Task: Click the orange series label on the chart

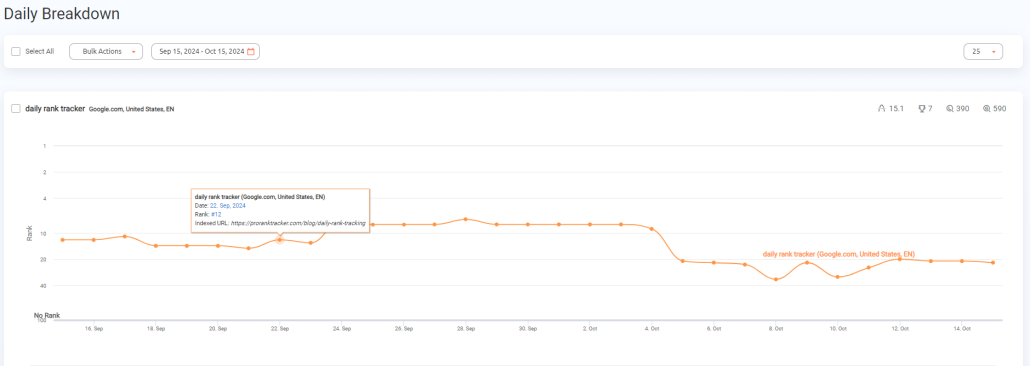Action: [x=838, y=254]
